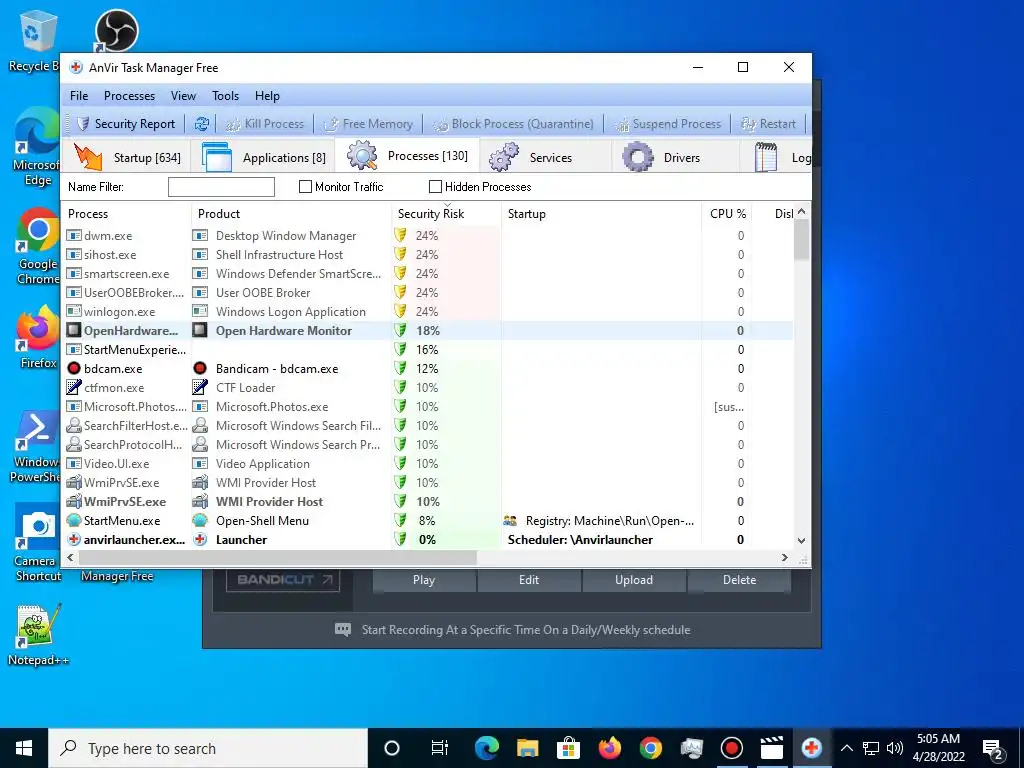Click the process list scroll up arrow
The image size is (1024, 768).
801,212
